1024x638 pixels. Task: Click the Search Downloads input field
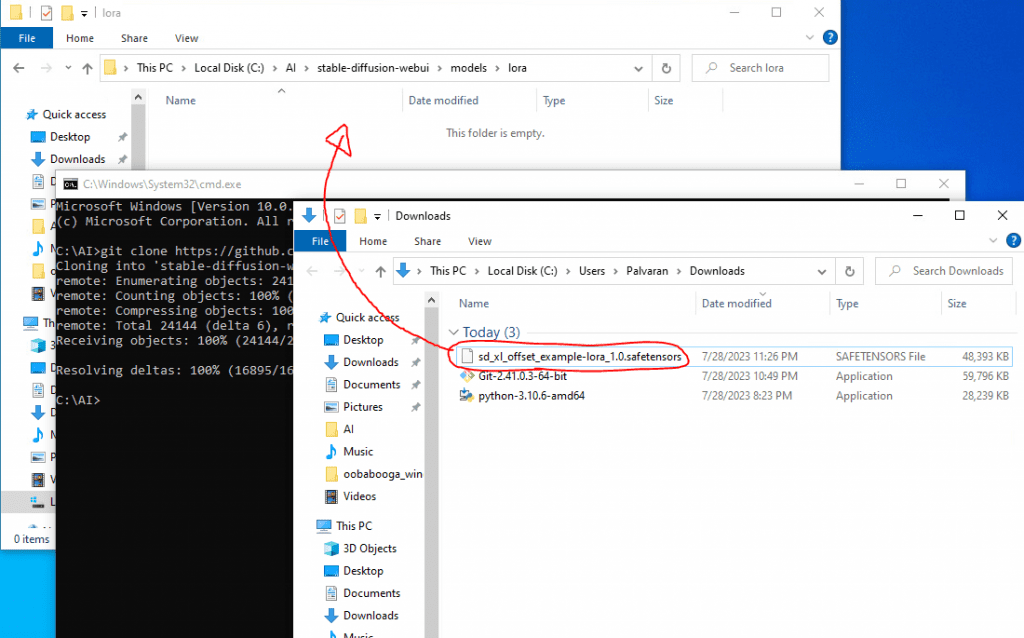pyautogui.click(x=944, y=271)
